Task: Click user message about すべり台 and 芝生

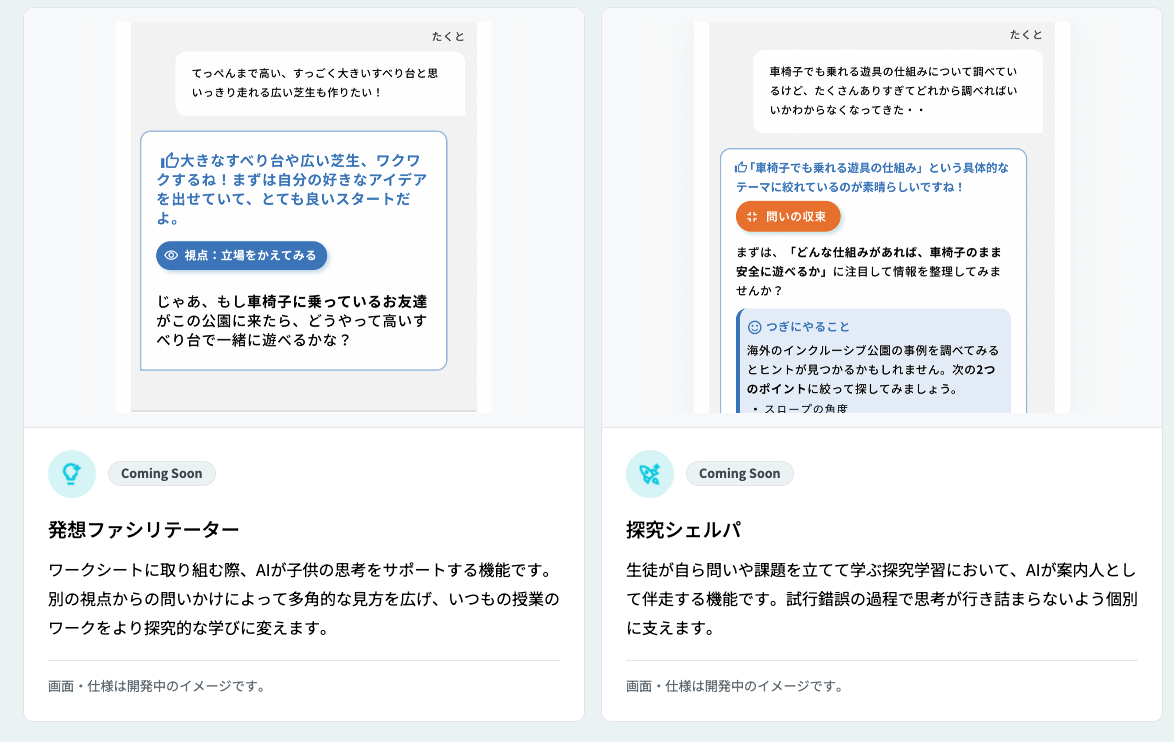Action: 320,83
